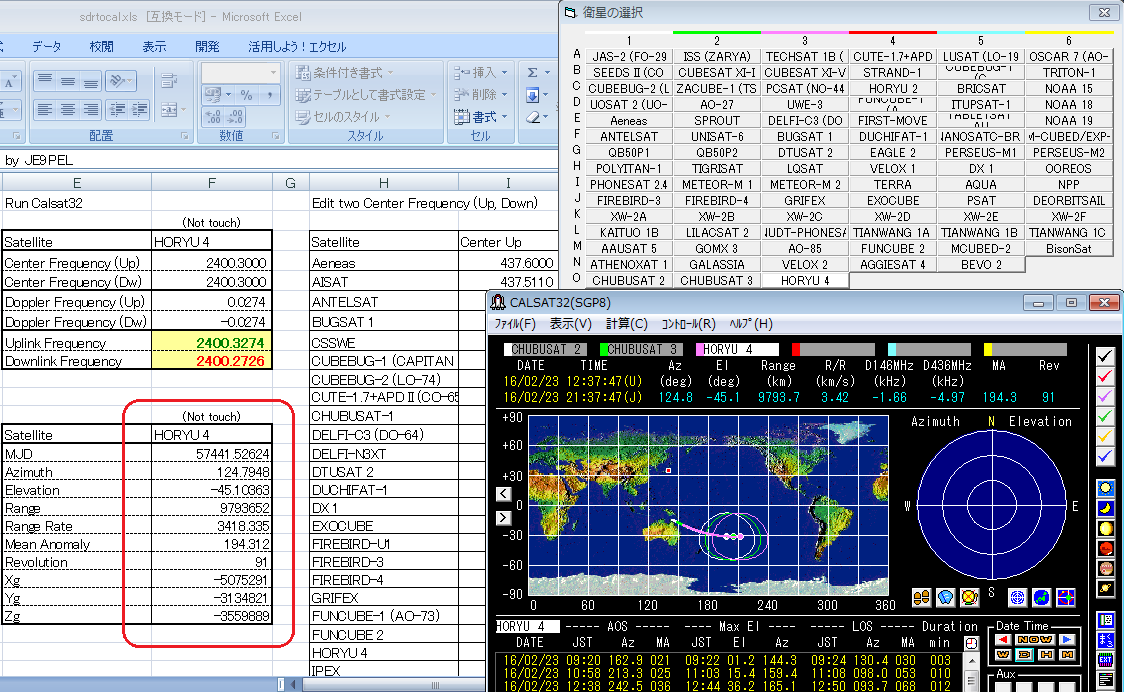Click the pink HORYU 4 color indicator

(699, 350)
